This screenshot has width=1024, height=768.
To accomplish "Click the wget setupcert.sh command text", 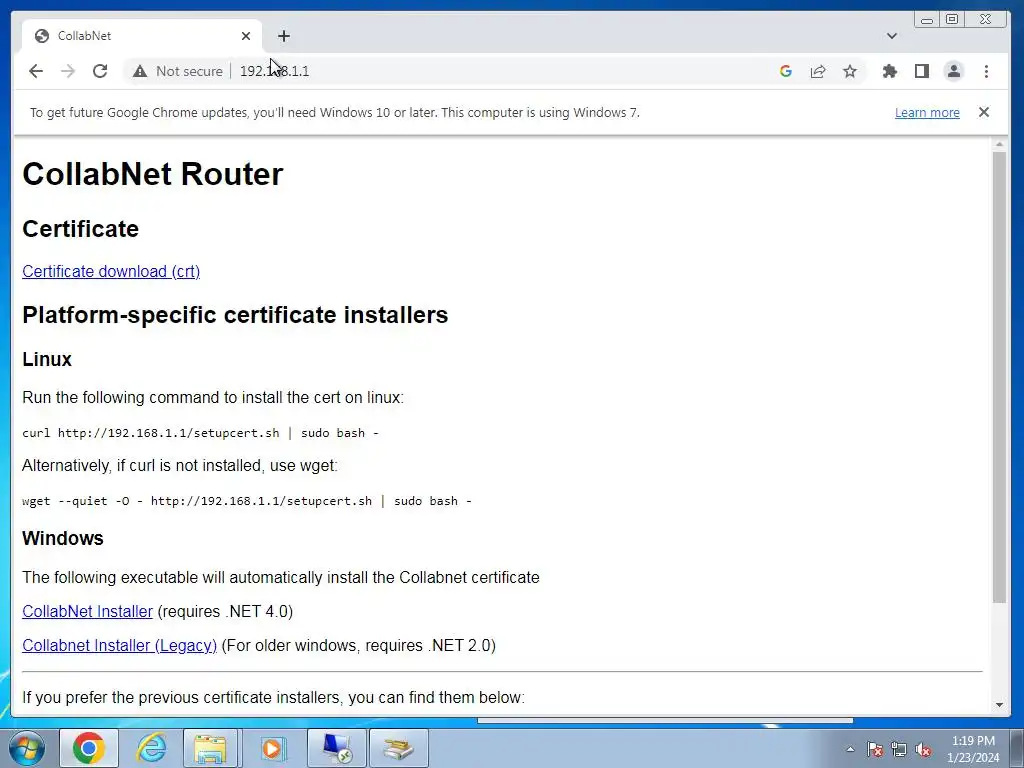I will tap(247, 501).
